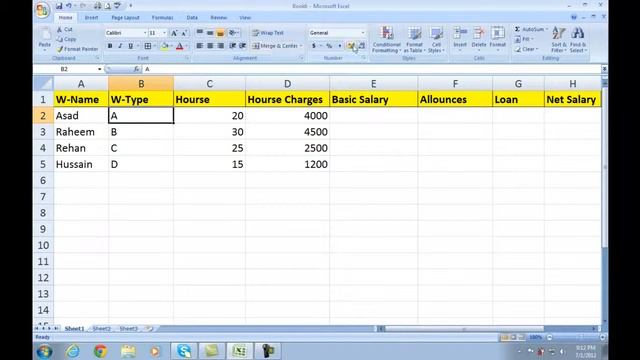Open Conditional Formatting
The image size is (640, 360).
(x=387, y=40)
